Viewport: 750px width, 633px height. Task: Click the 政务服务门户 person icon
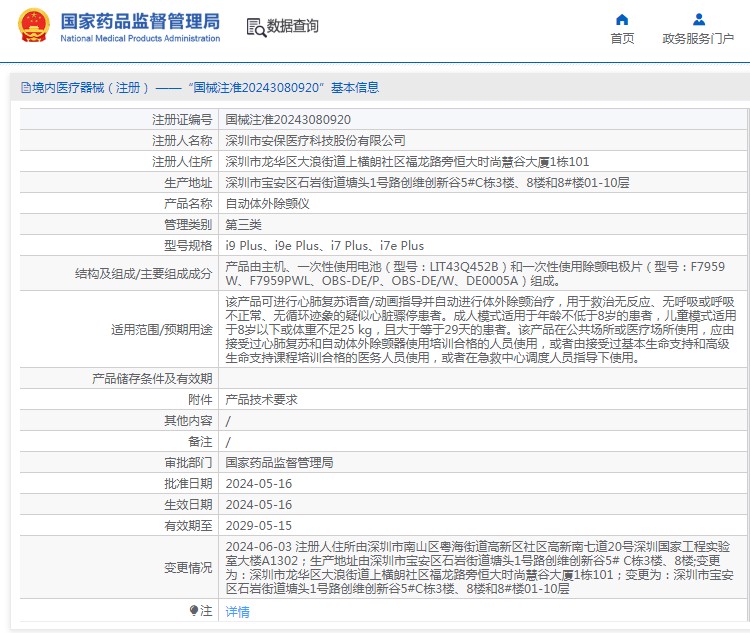point(699,19)
